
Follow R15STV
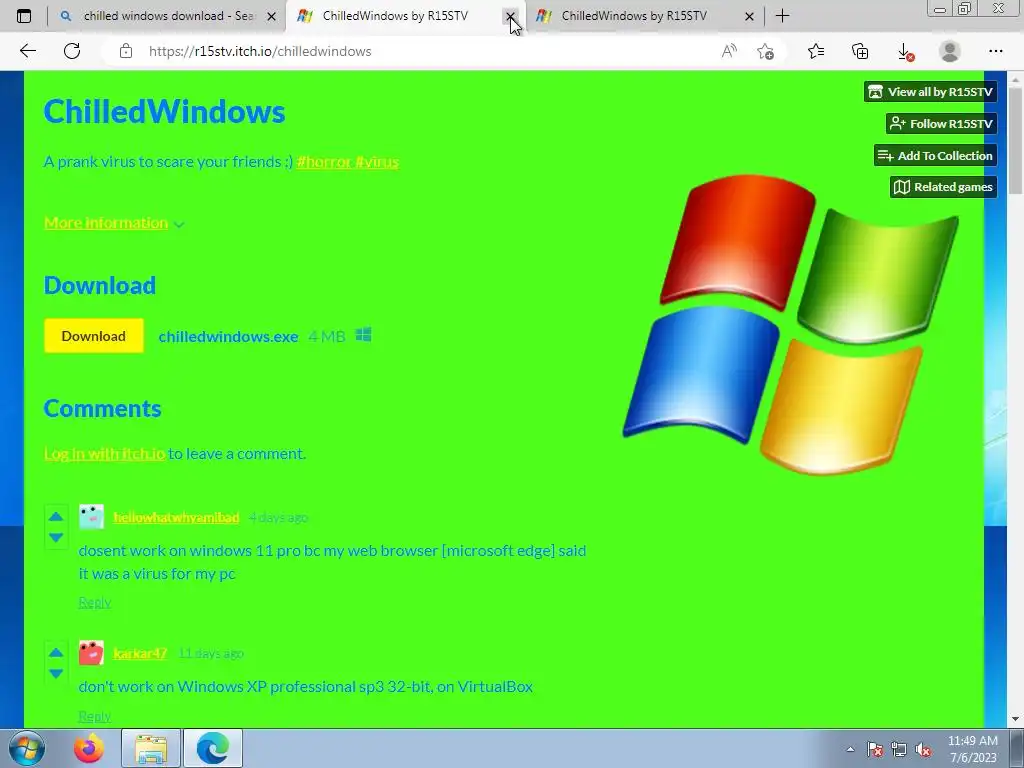pos(942,123)
